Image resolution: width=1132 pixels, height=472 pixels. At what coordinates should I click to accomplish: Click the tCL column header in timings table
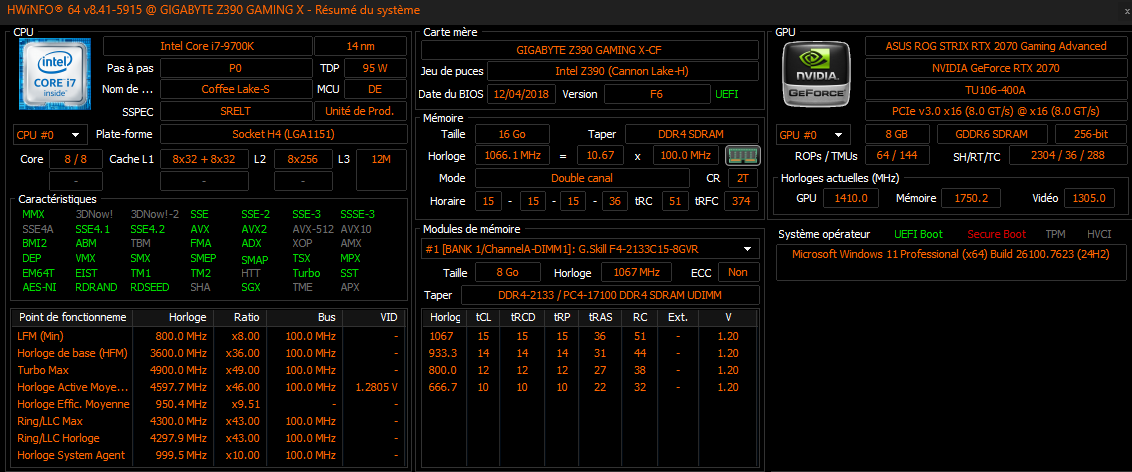click(482, 318)
